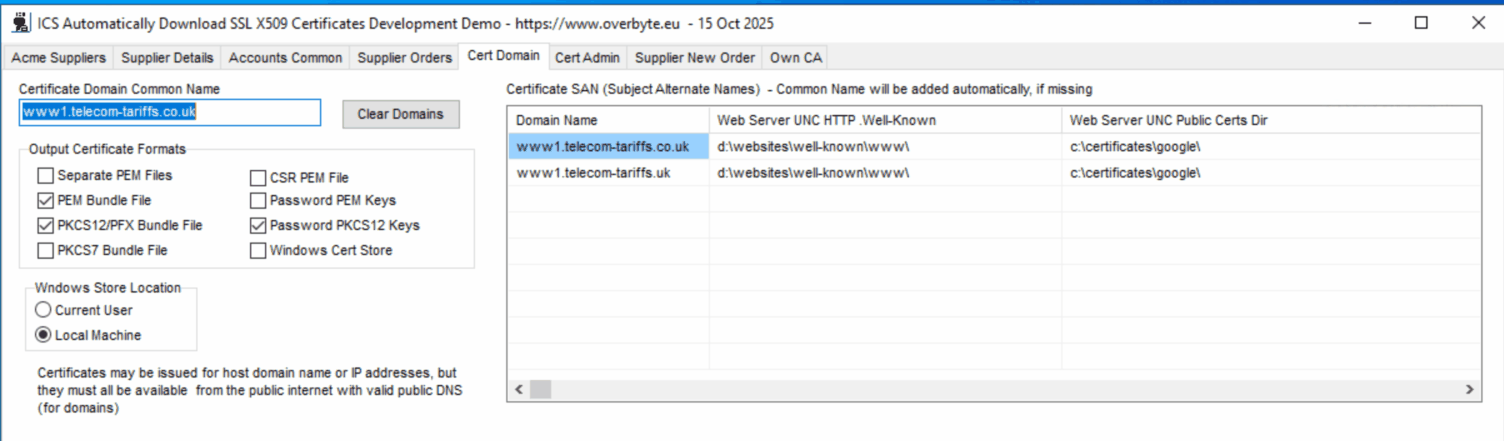This screenshot has width=1504, height=441.
Task: Tick the CSR PEM File checkbox
Action: point(258,178)
